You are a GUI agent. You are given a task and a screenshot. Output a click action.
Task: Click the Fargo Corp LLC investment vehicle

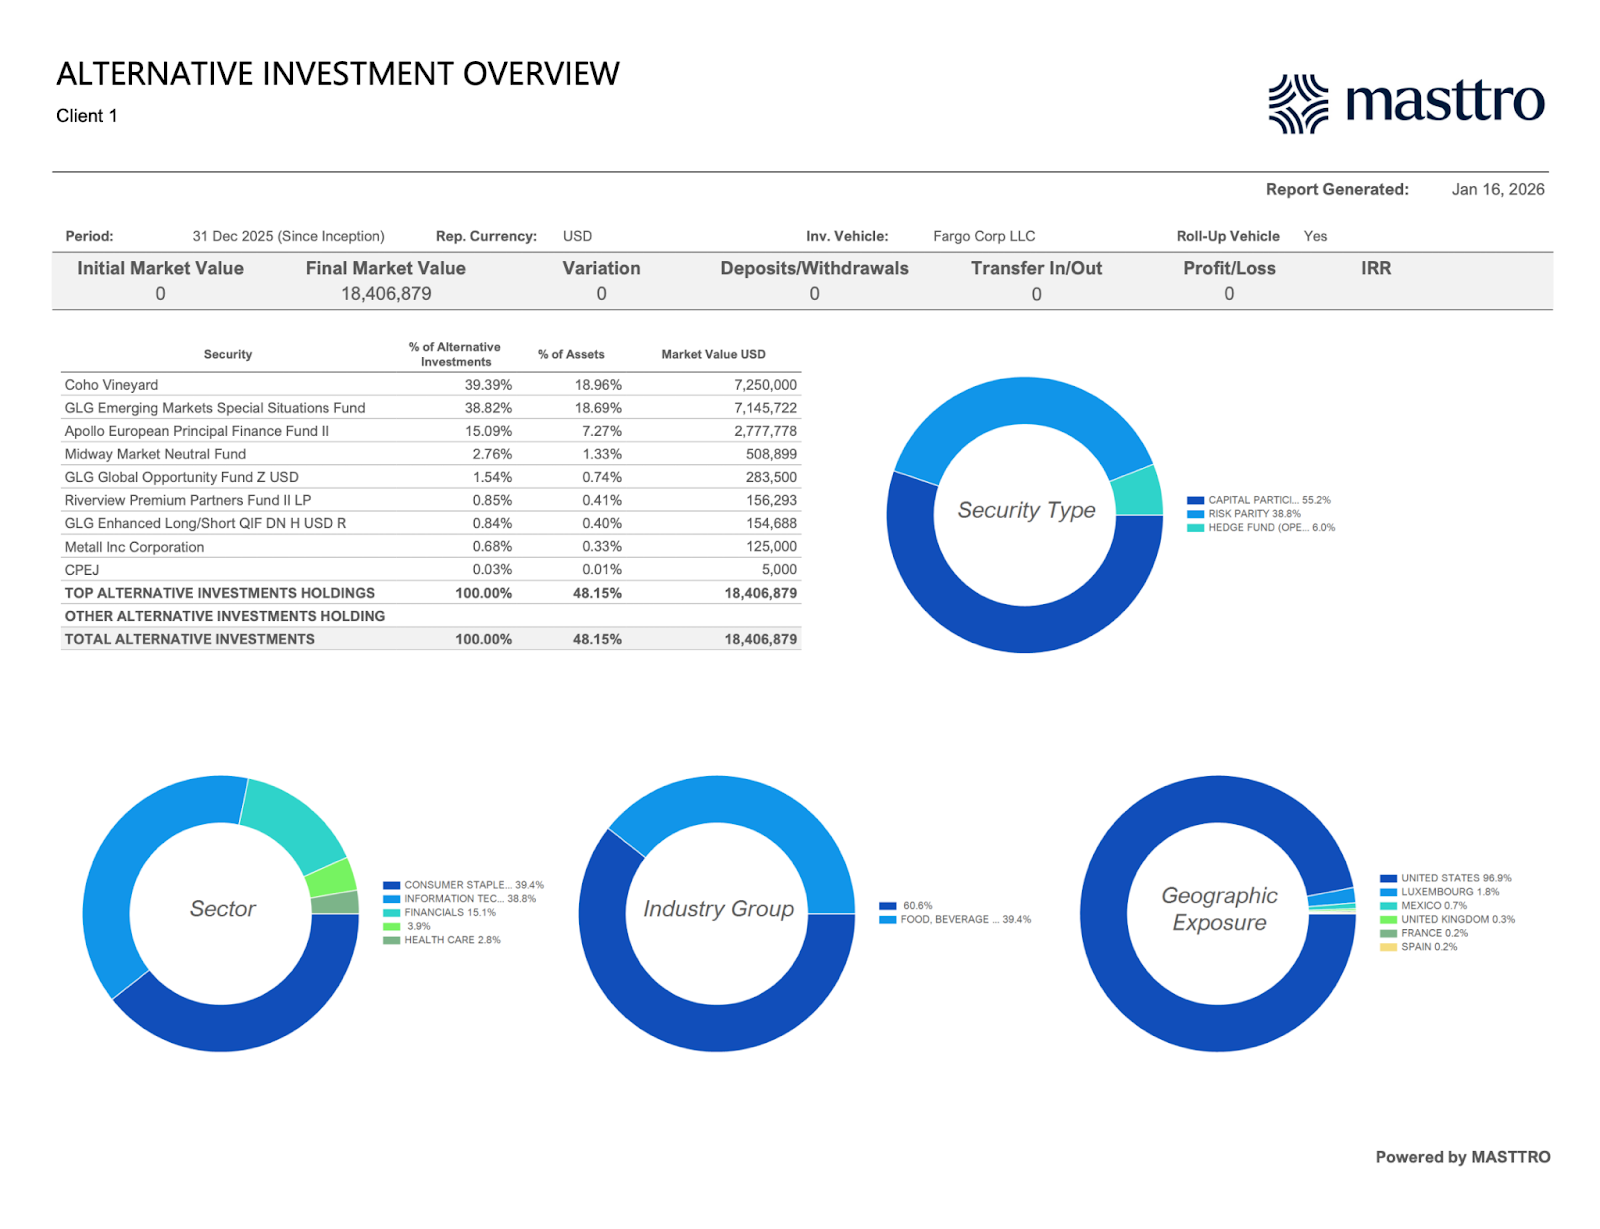[984, 237]
